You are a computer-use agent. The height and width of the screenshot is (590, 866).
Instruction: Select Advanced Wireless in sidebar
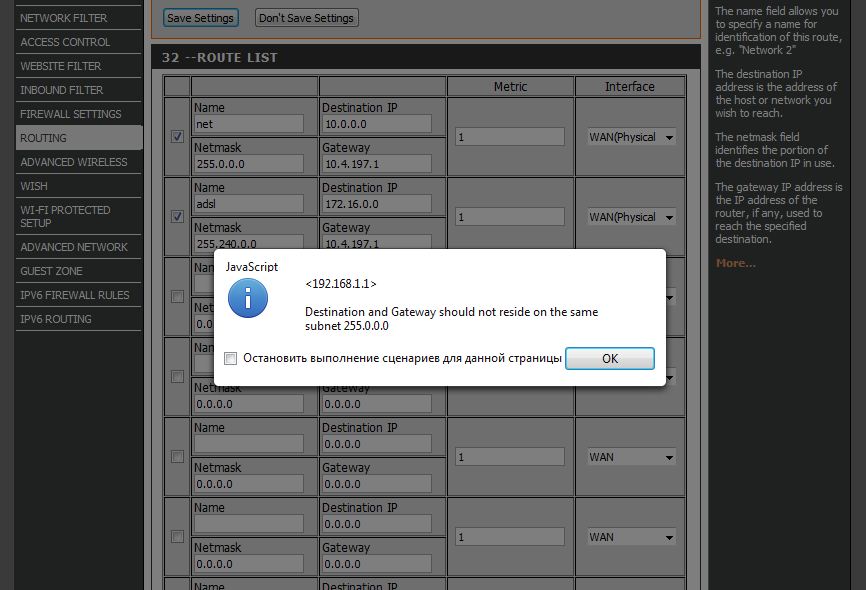click(74, 162)
